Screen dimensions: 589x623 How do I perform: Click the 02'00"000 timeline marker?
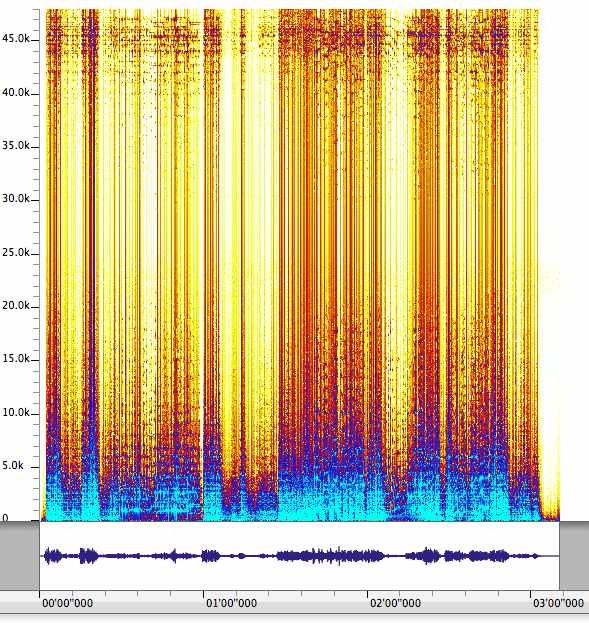395,603
